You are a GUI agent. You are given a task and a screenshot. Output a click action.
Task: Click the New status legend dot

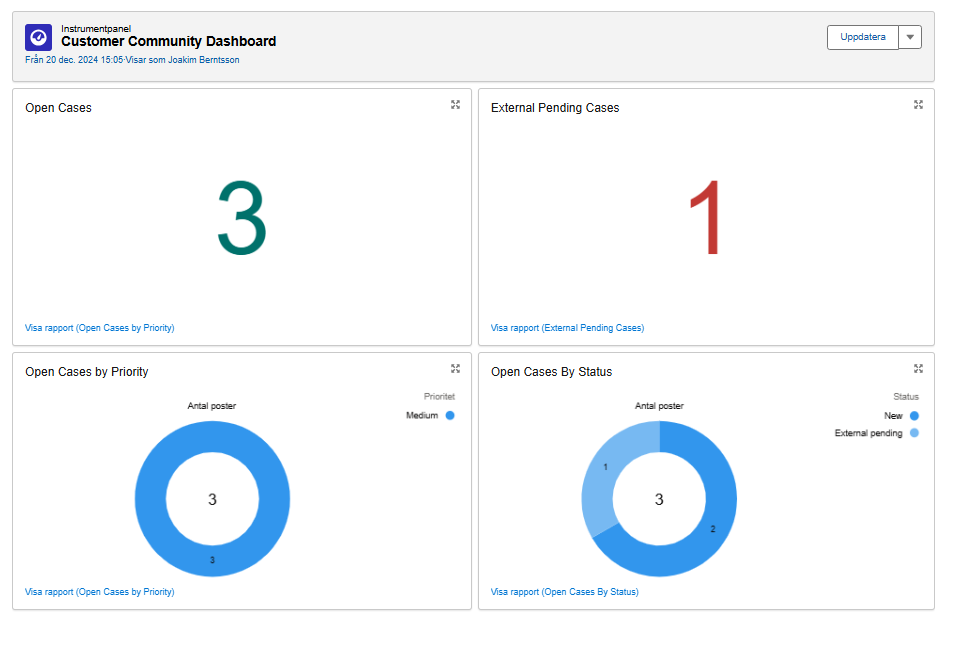coord(914,416)
